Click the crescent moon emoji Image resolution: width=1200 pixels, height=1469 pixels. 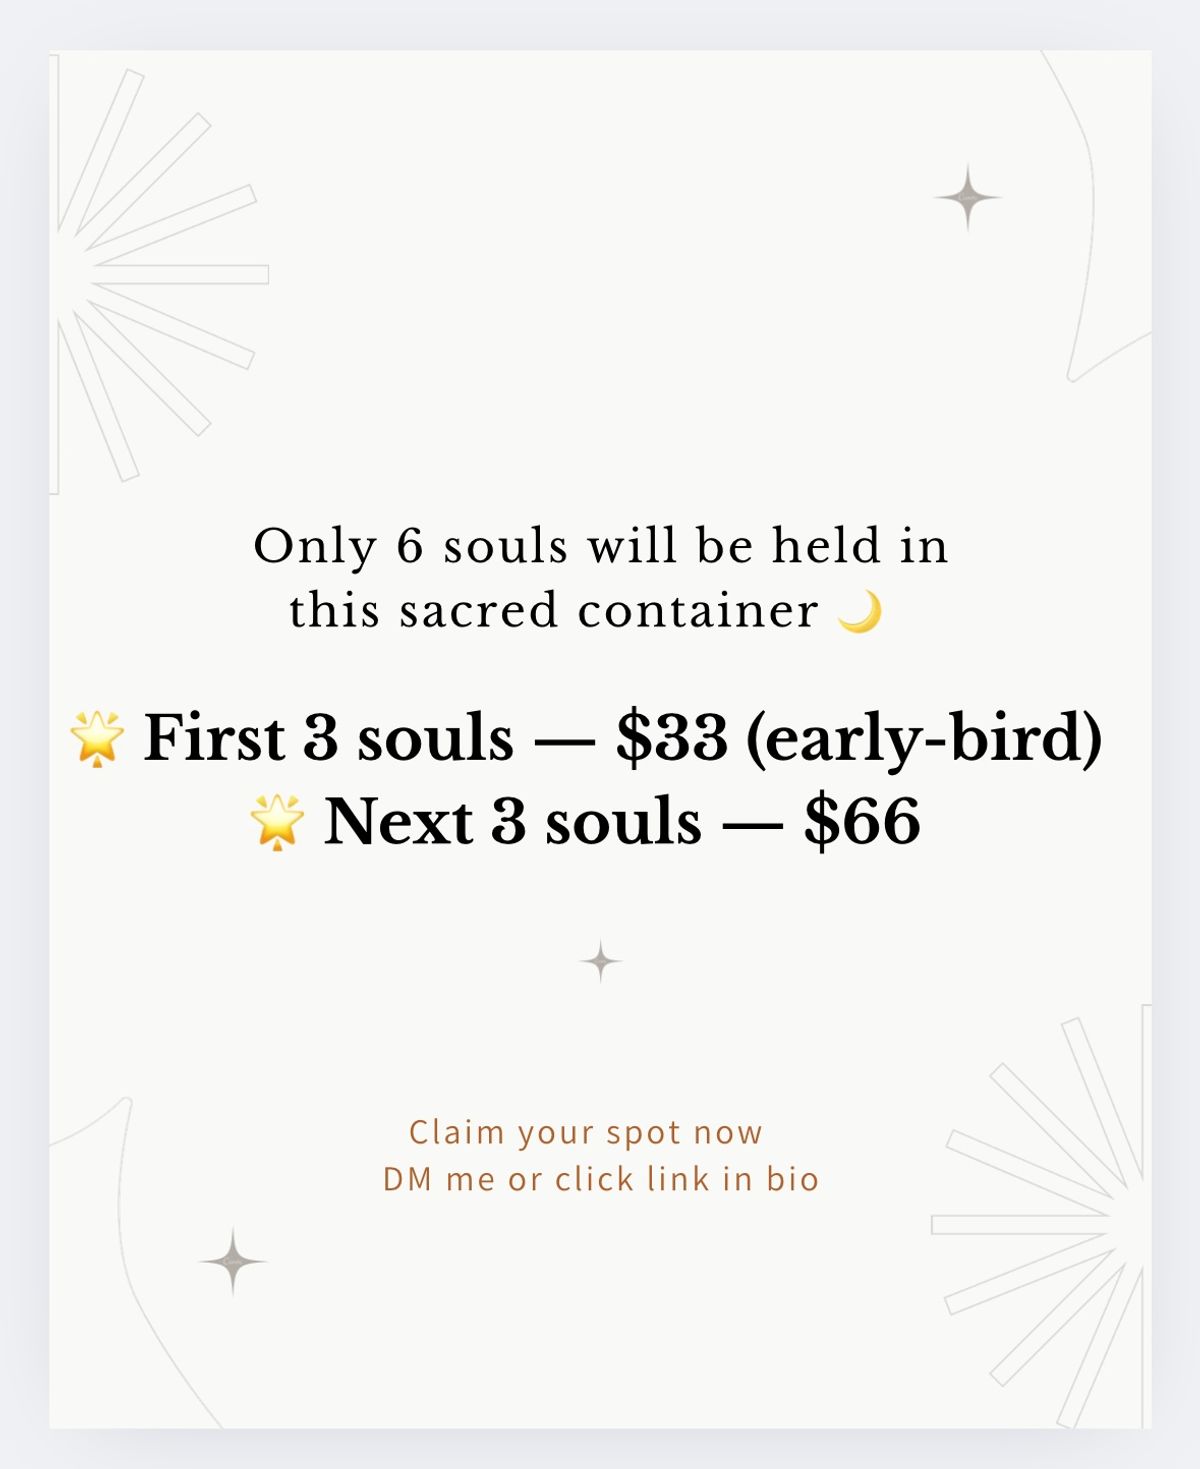(860, 611)
